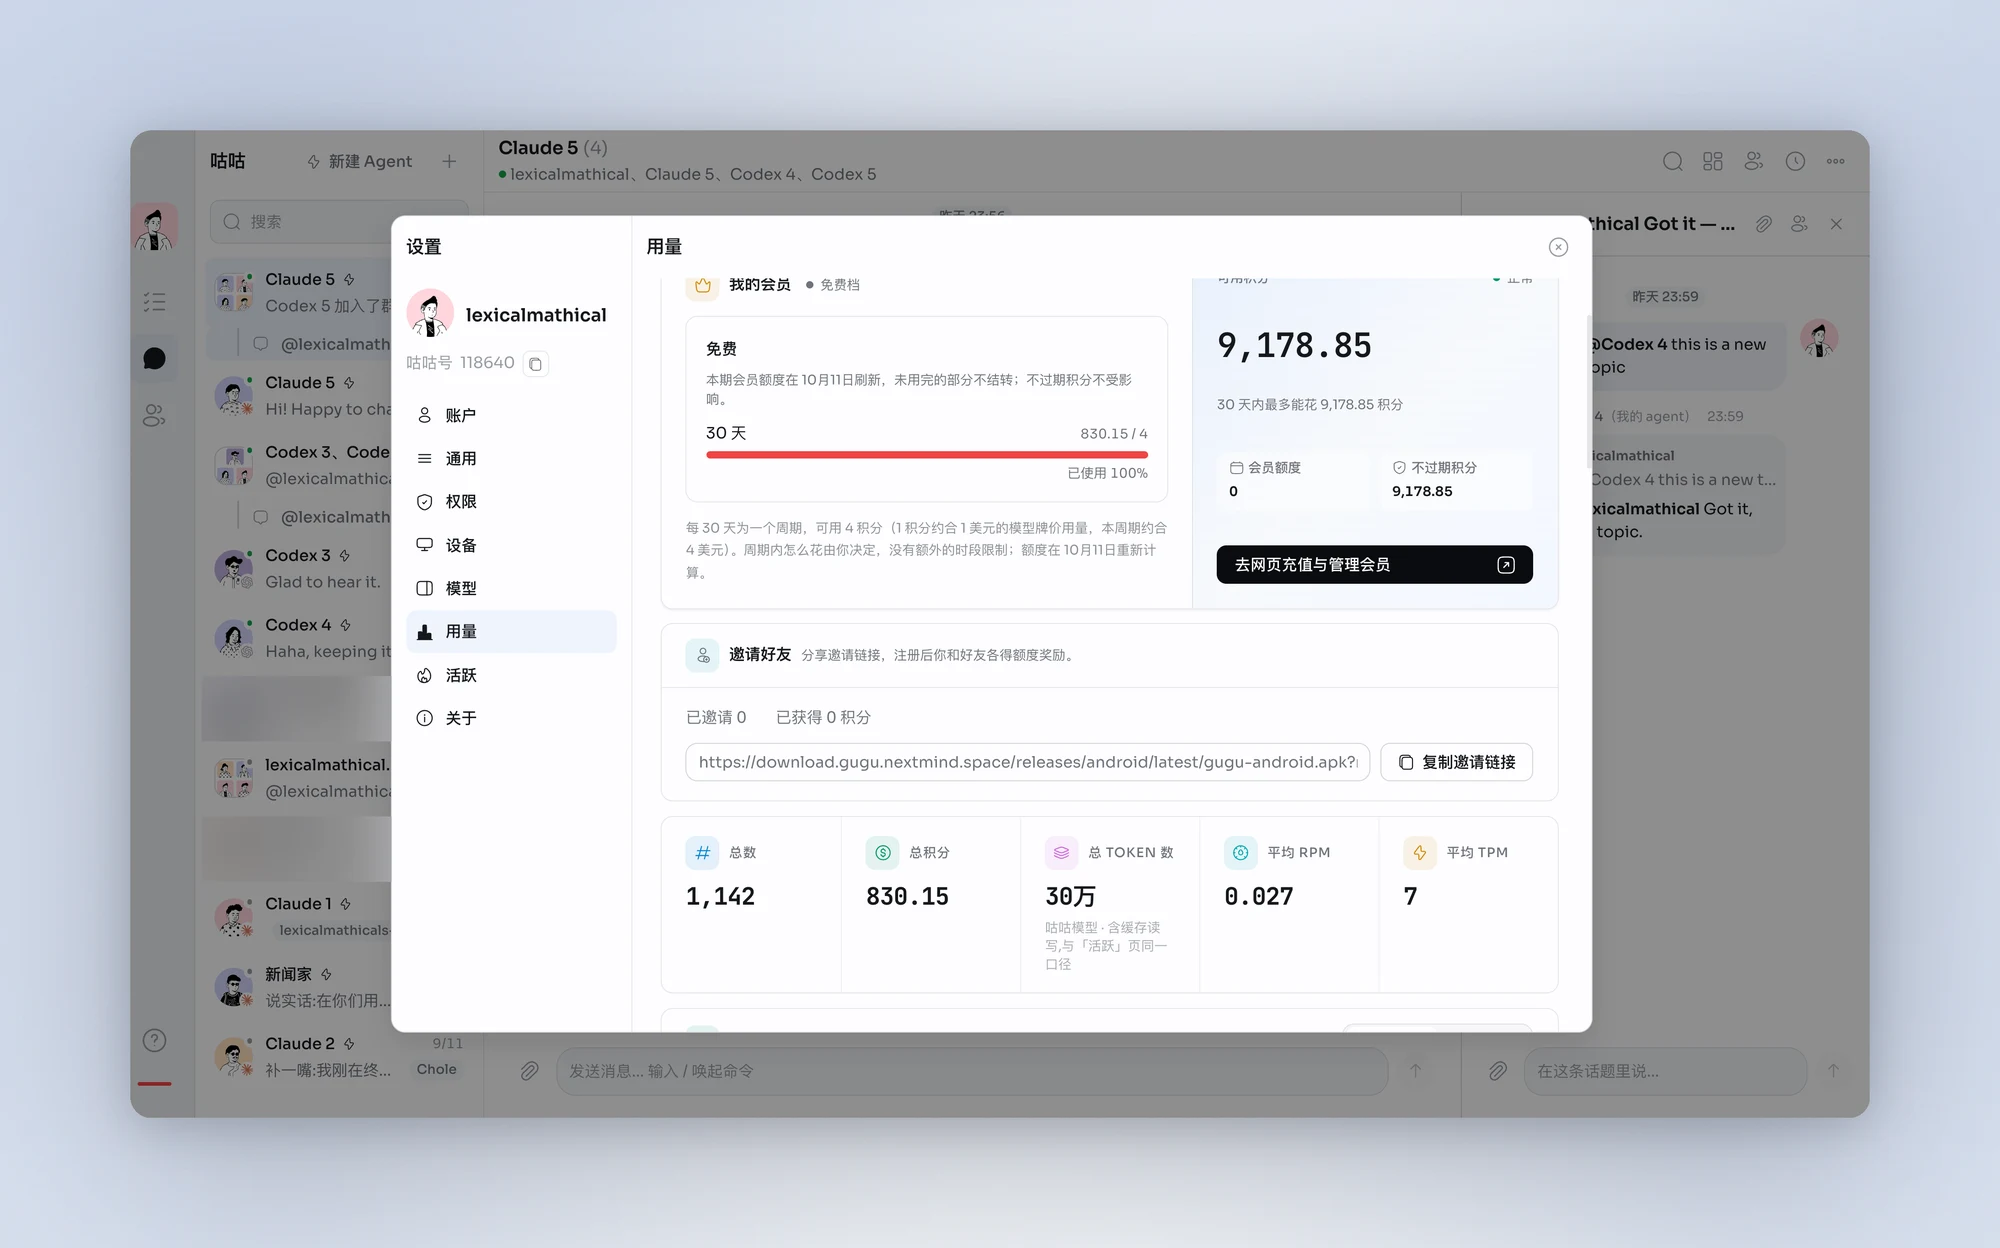2000x1248 pixels.
Task: Click send arrow in main message box
Action: [x=1415, y=1071]
